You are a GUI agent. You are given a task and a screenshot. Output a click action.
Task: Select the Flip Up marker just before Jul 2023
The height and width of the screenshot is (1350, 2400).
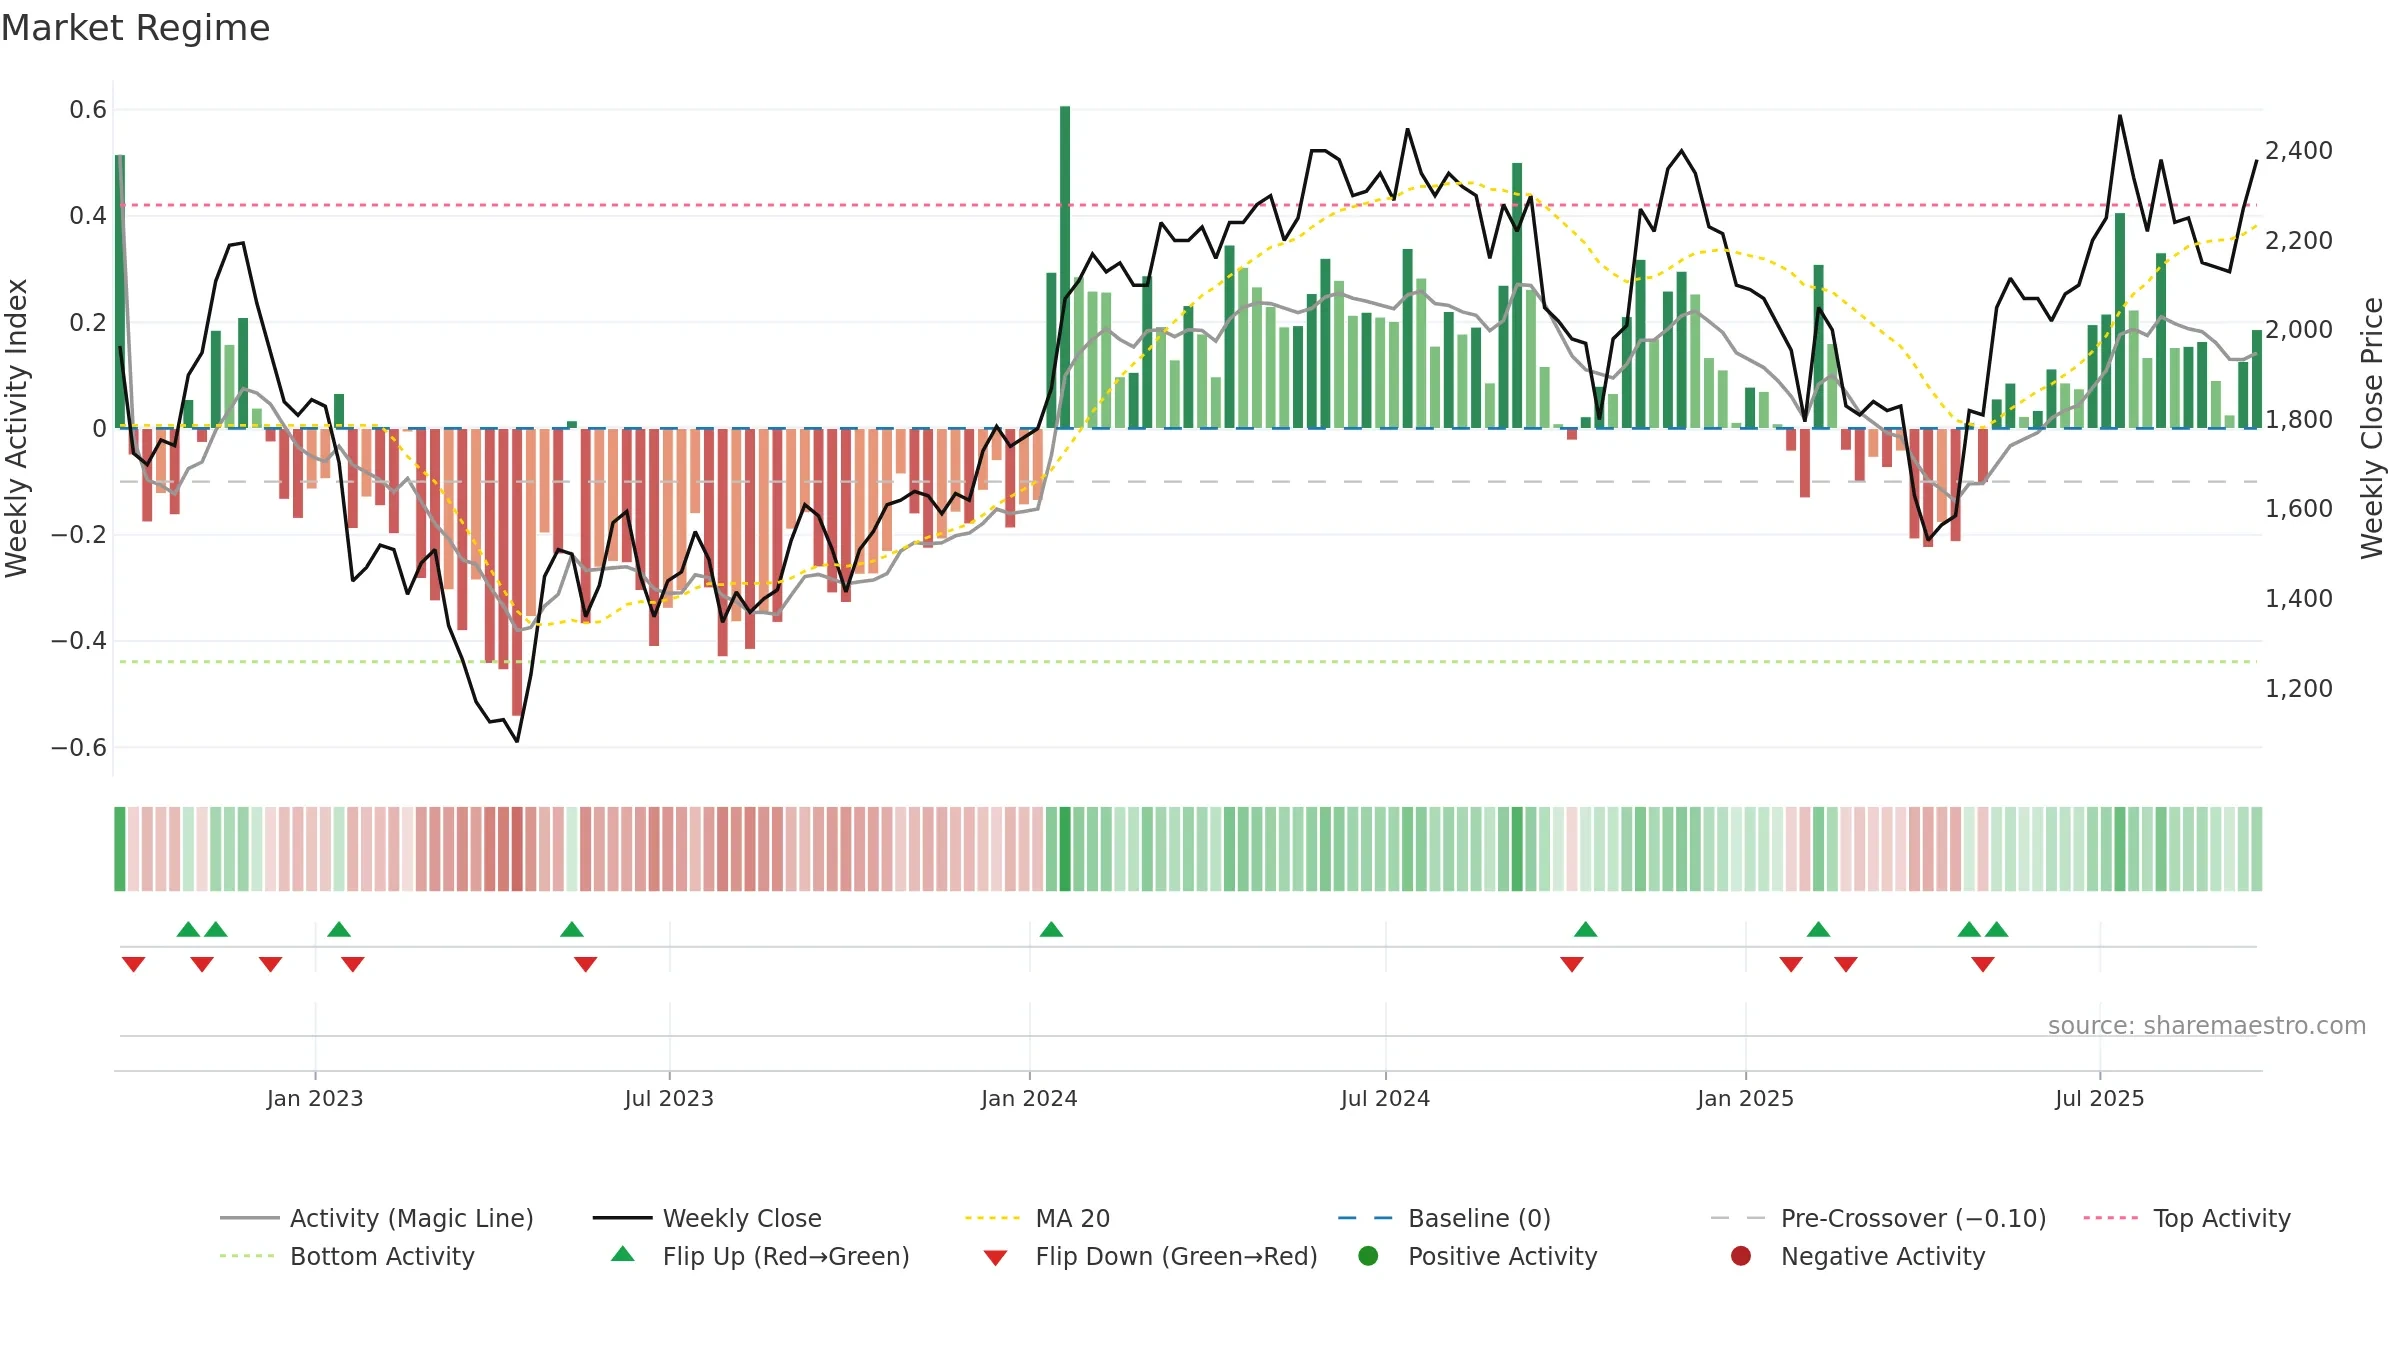point(572,930)
